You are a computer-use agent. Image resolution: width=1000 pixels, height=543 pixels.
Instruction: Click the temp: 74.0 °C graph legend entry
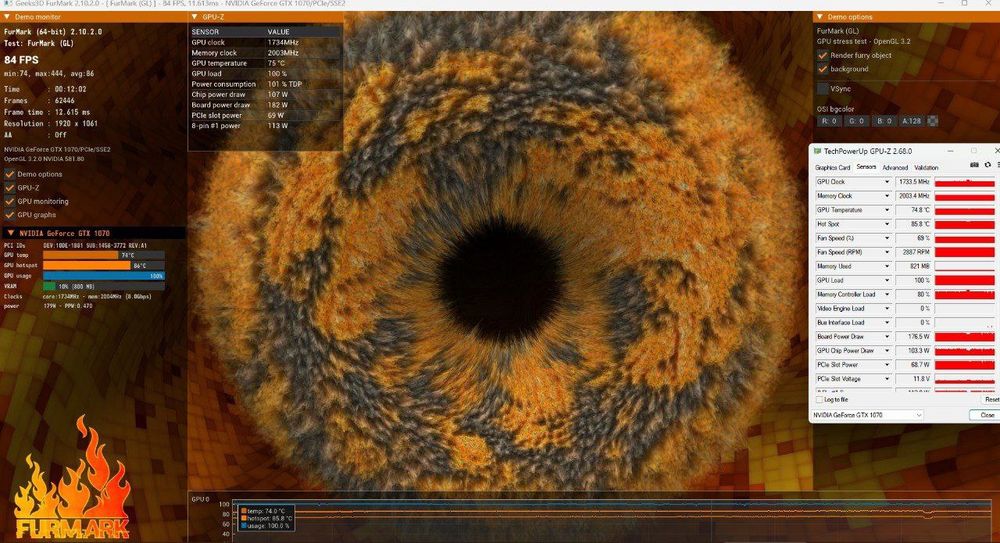click(263, 511)
